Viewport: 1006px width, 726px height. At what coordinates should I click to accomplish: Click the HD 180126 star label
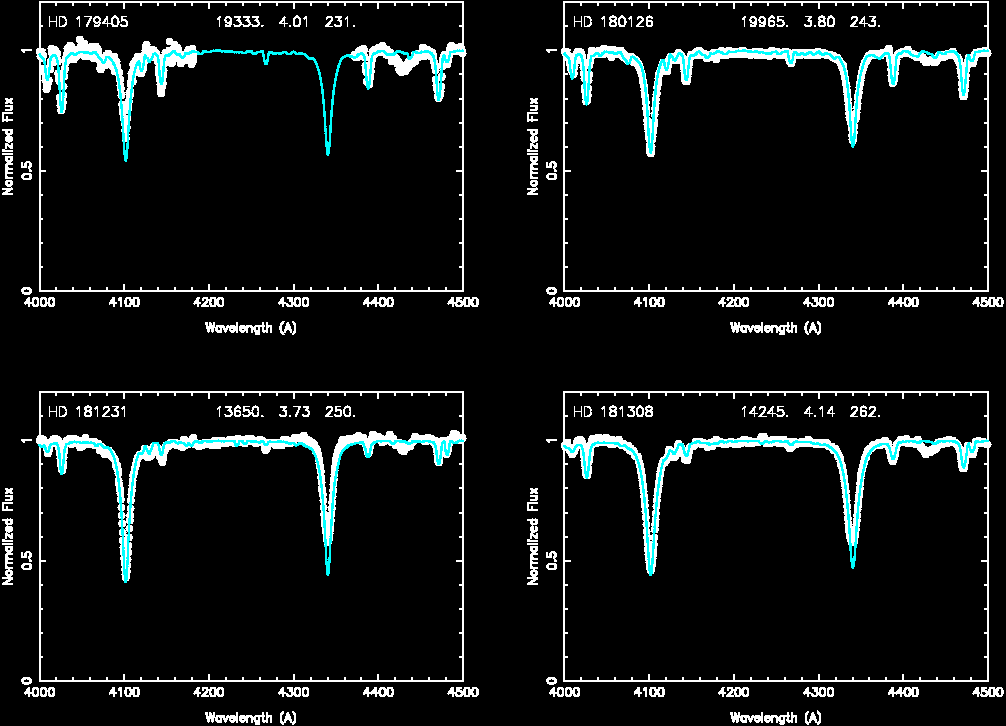click(x=613, y=22)
